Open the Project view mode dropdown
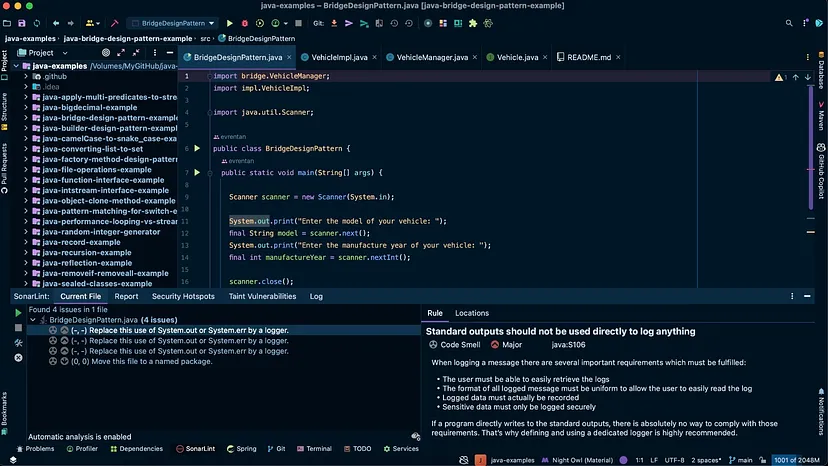Image resolution: width=828 pixels, height=466 pixels. coord(65,53)
